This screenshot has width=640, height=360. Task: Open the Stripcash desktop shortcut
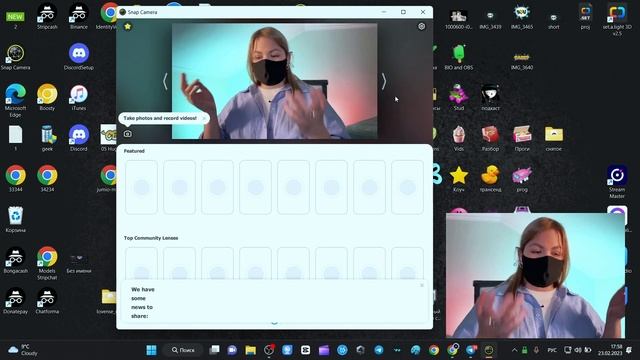click(47, 16)
